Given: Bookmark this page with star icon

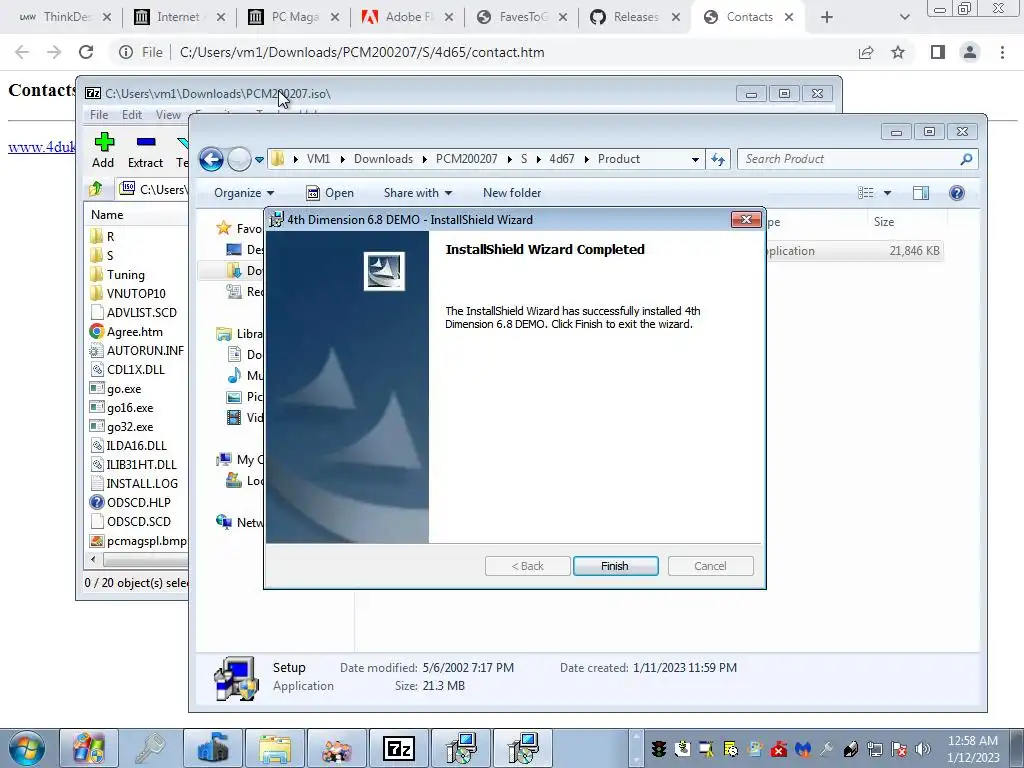Looking at the screenshot, I should click(x=899, y=52).
